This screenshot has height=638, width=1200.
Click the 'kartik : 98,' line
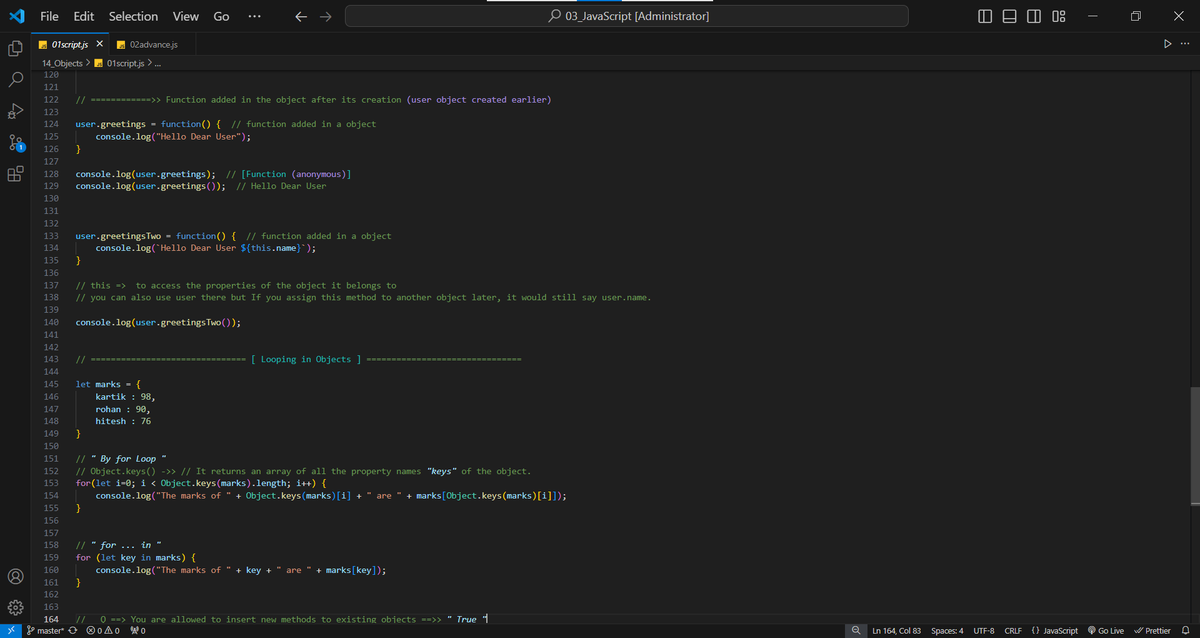[125, 396]
